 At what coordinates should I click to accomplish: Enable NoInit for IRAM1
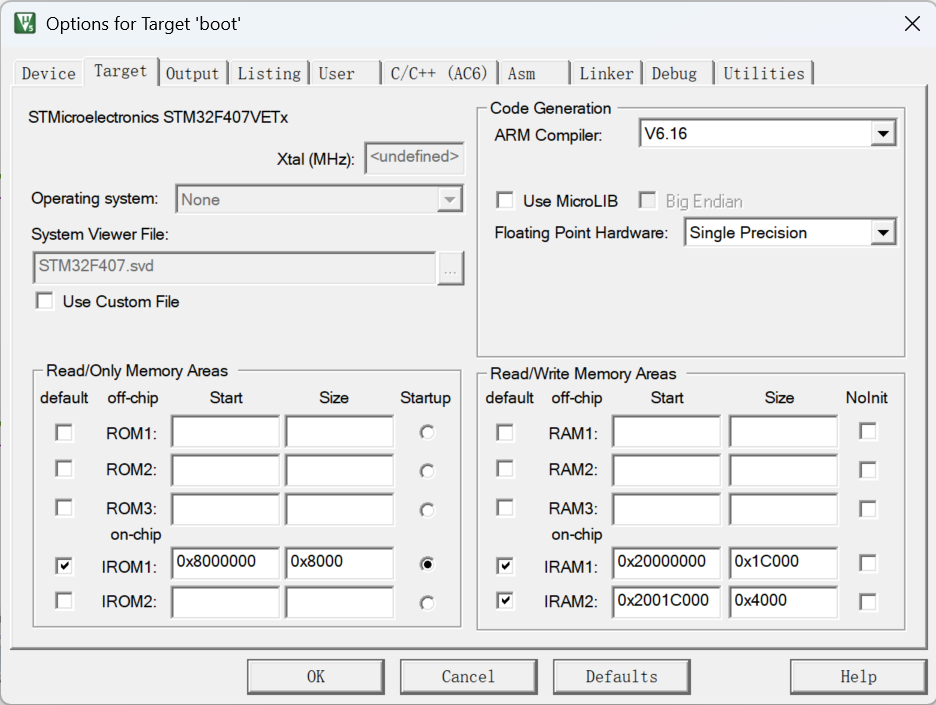[868, 563]
